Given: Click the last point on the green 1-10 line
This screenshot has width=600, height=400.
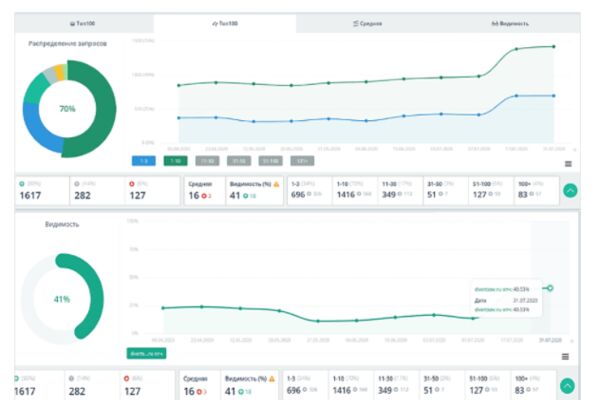Looking at the screenshot, I should coord(554,47).
